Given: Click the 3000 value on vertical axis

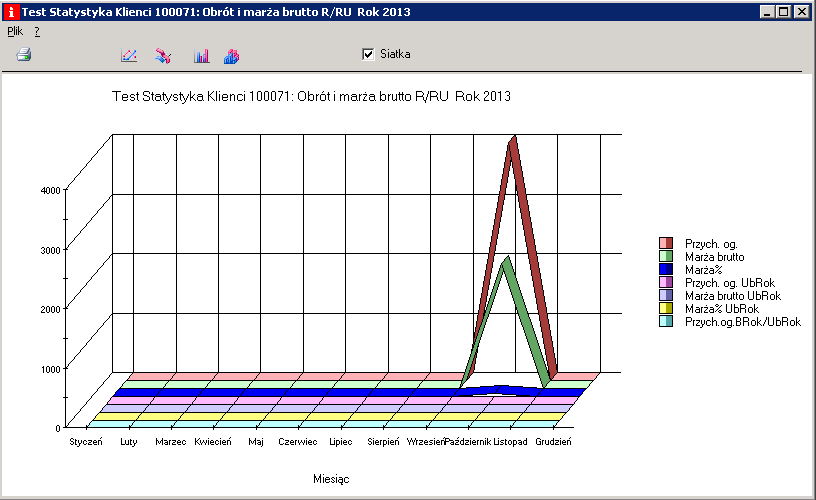Looking at the screenshot, I should click(x=50, y=250).
